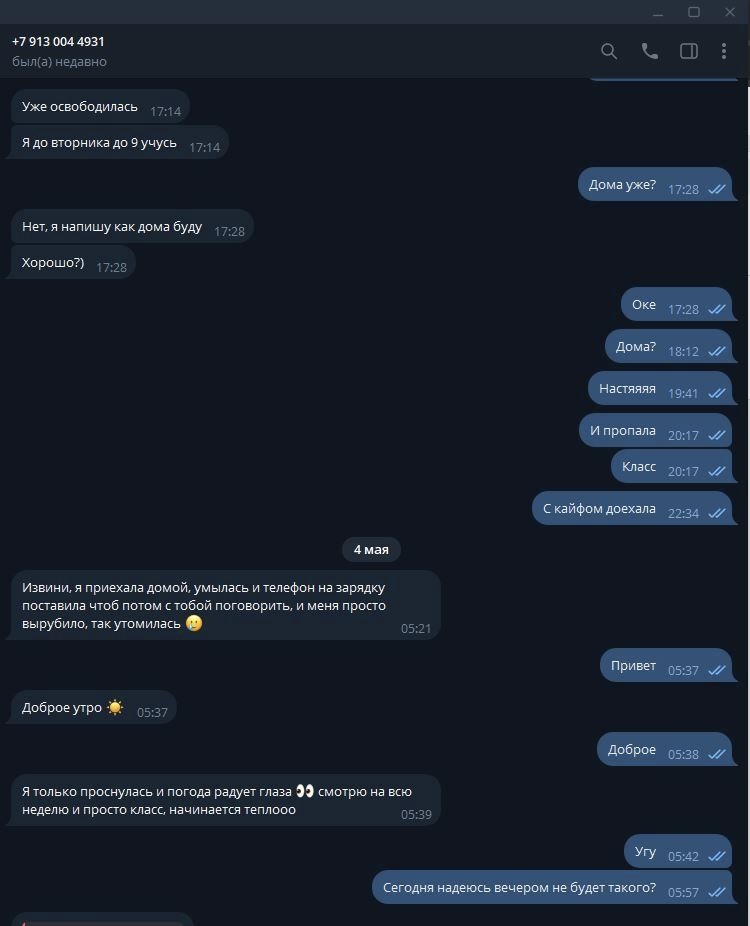Screen dimensions: 750x926
Task: Start a voice call with the contact
Action: pos(650,51)
